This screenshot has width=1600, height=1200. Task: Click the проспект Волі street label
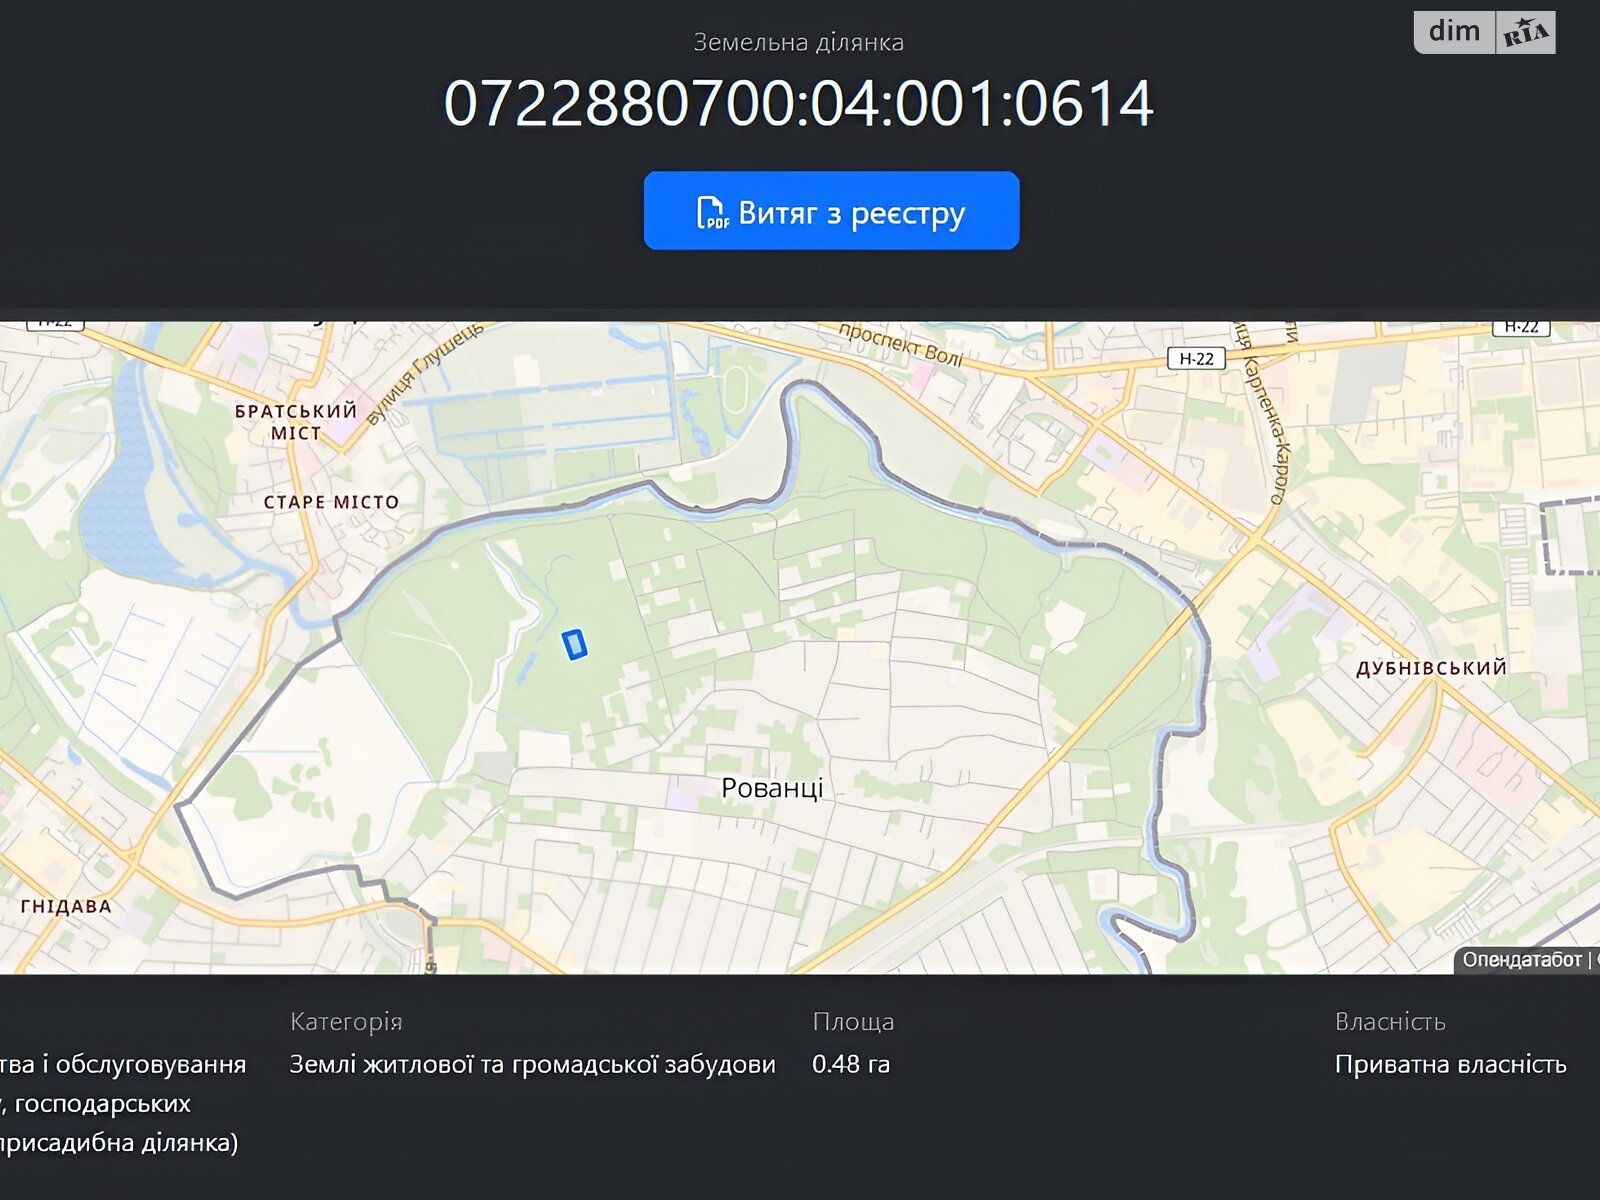tap(900, 345)
